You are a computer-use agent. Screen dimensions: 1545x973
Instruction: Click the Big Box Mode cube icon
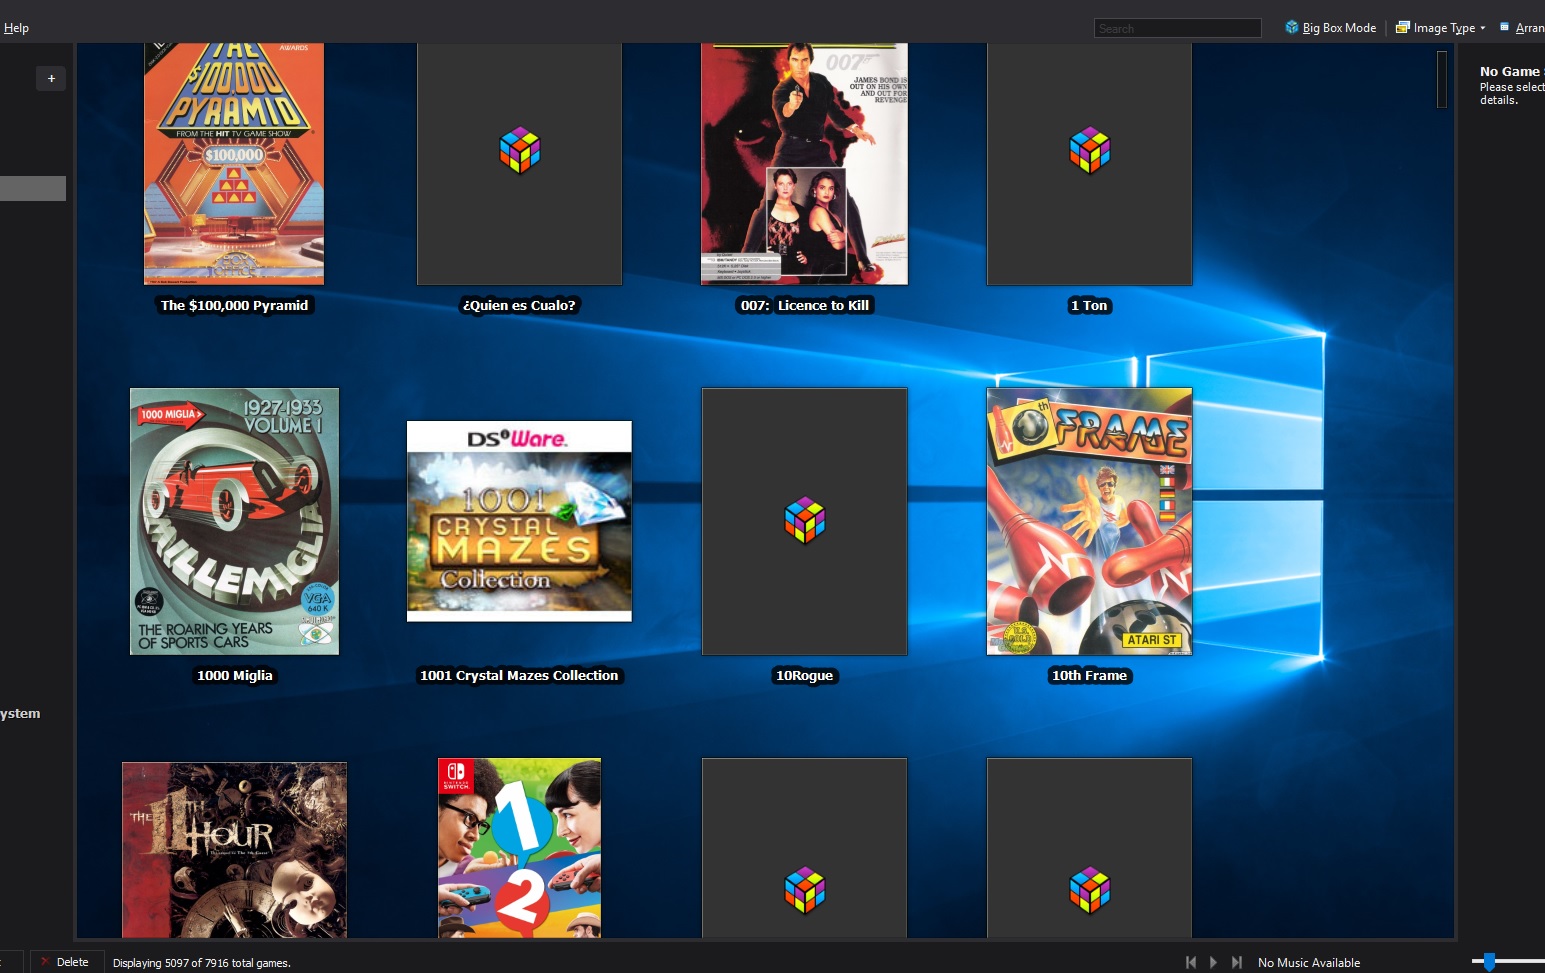pyautogui.click(x=1292, y=27)
